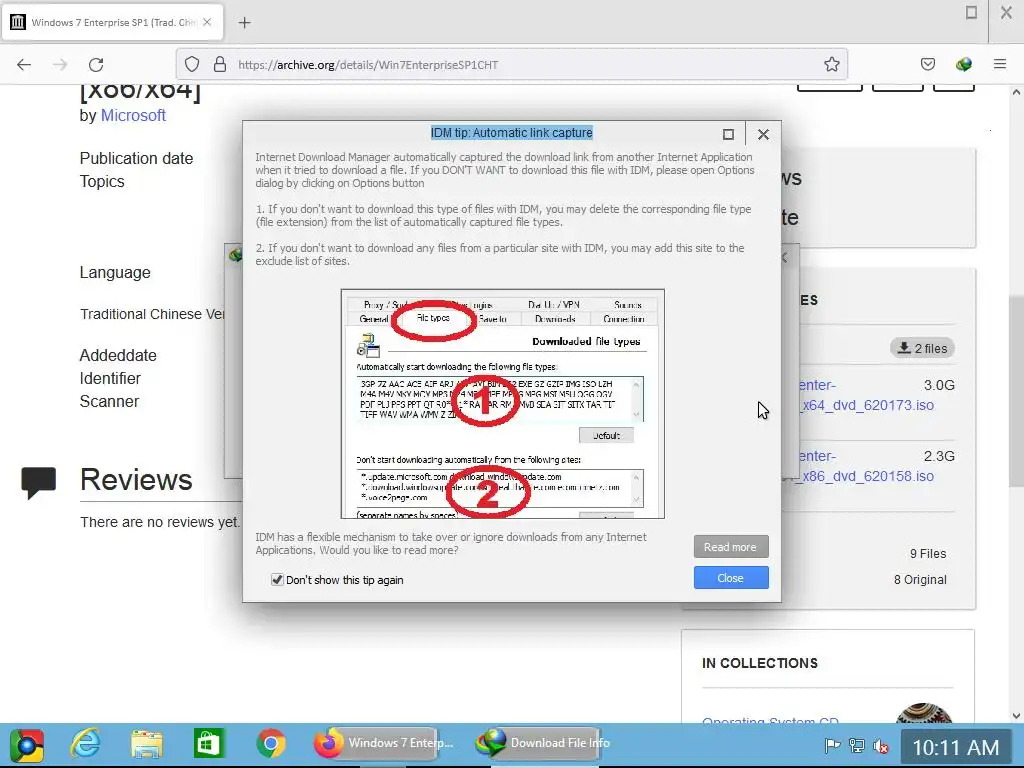This screenshot has height=768, width=1024.
Task: Click the Reviews speech bubble icon
Action: (x=39, y=483)
